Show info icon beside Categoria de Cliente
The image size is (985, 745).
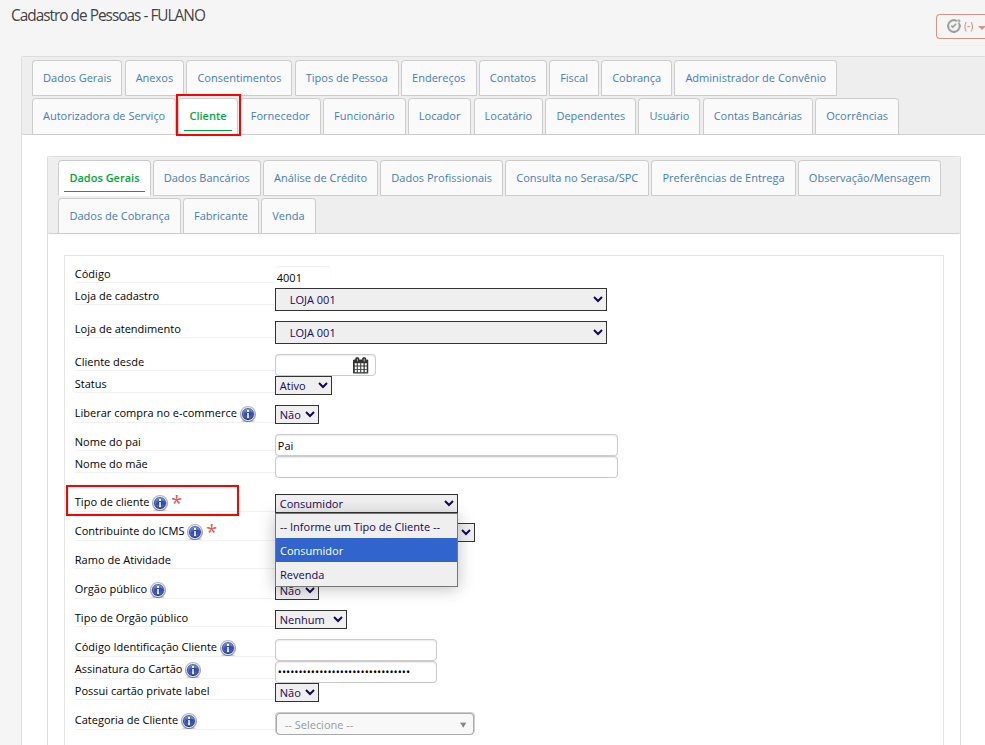pyautogui.click(x=189, y=721)
